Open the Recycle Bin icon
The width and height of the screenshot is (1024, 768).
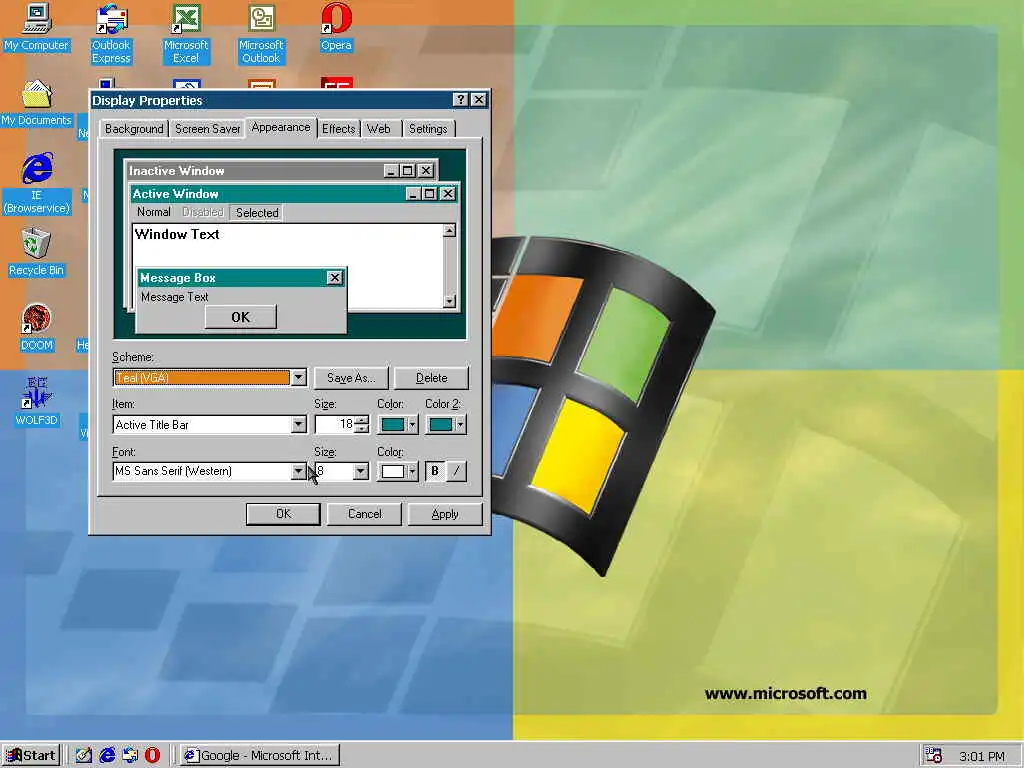[x=37, y=253]
